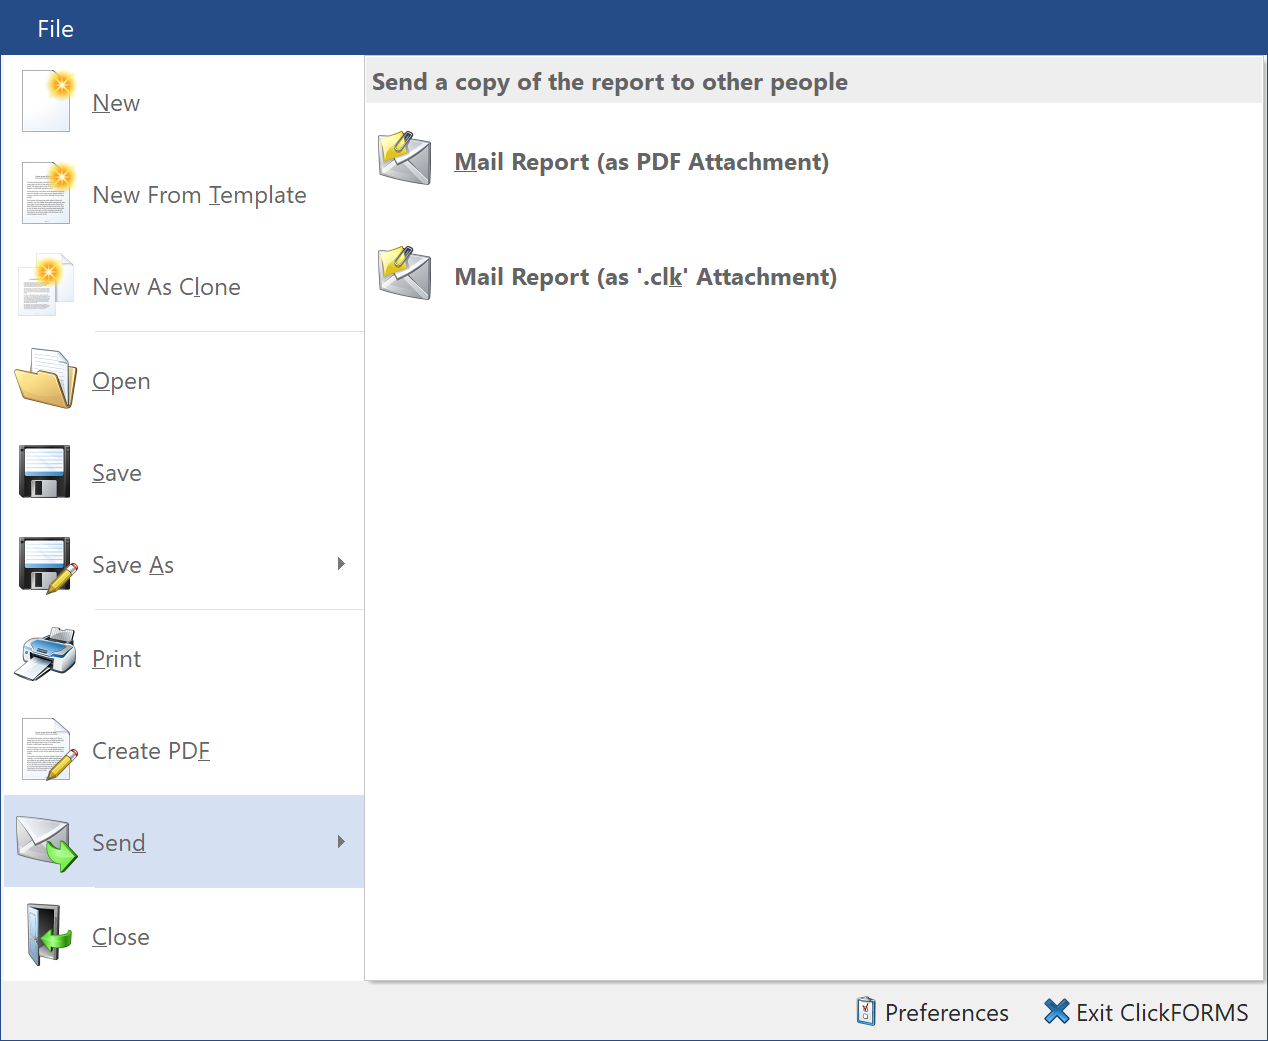This screenshot has height=1041, width=1268.
Task: Click the Open folder icon
Action: [x=46, y=379]
